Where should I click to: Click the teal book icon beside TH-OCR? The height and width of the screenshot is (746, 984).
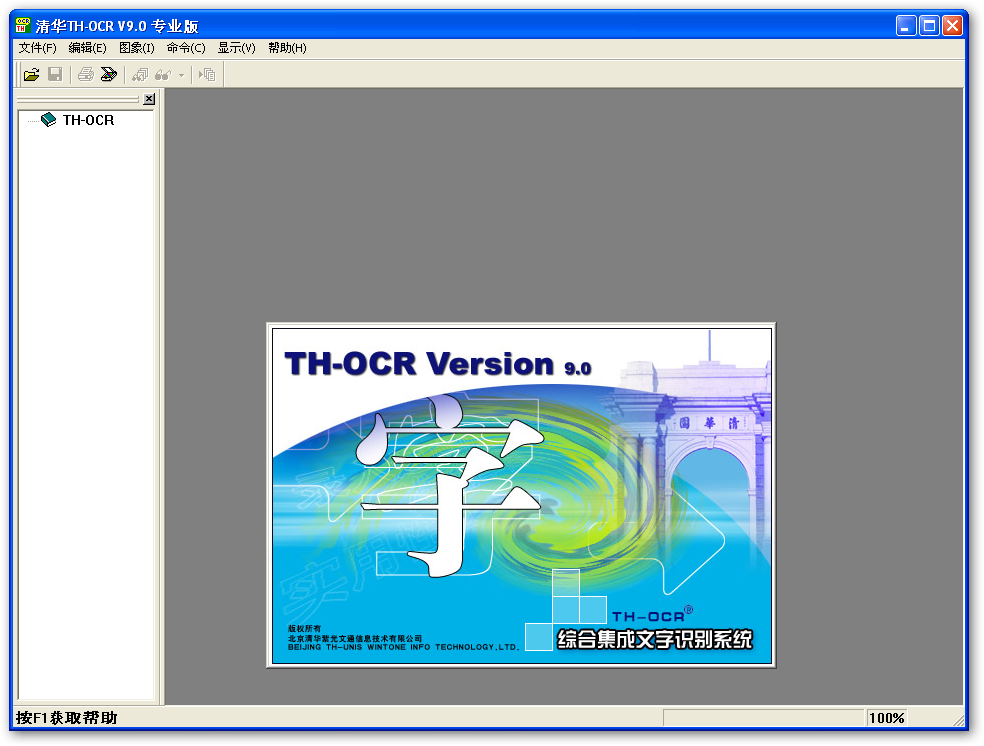pyautogui.click(x=48, y=120)
